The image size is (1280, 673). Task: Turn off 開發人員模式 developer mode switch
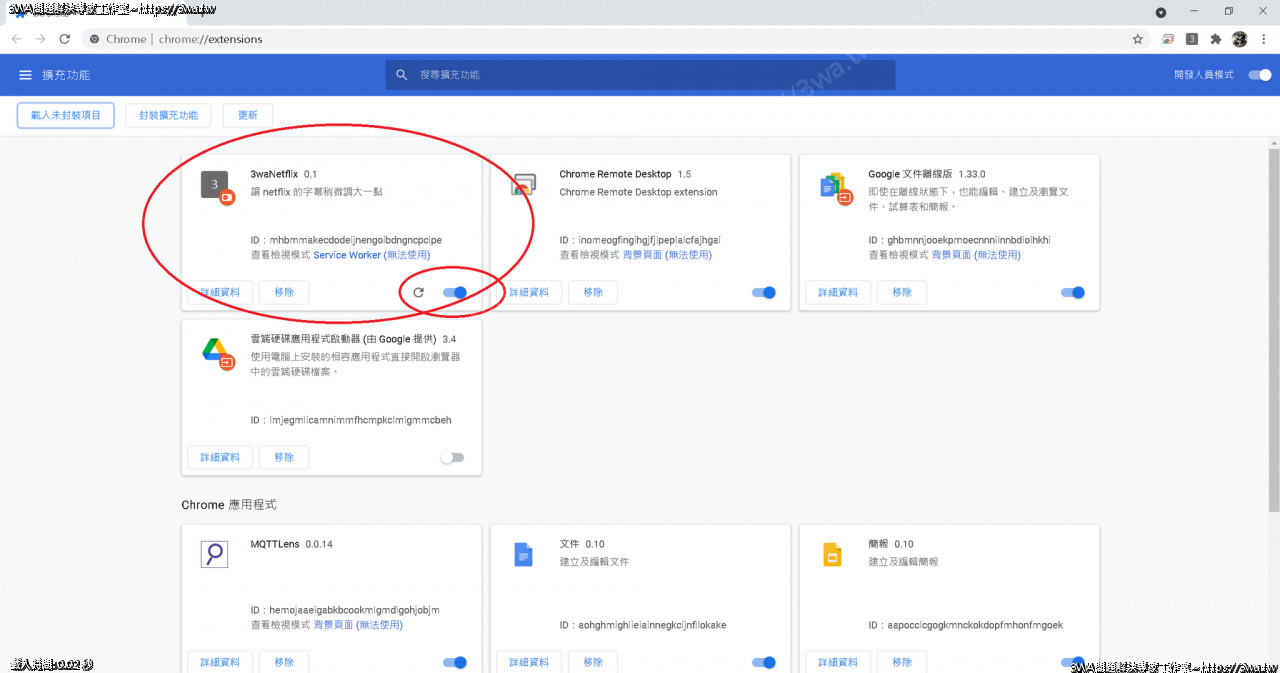point(1260,75)
